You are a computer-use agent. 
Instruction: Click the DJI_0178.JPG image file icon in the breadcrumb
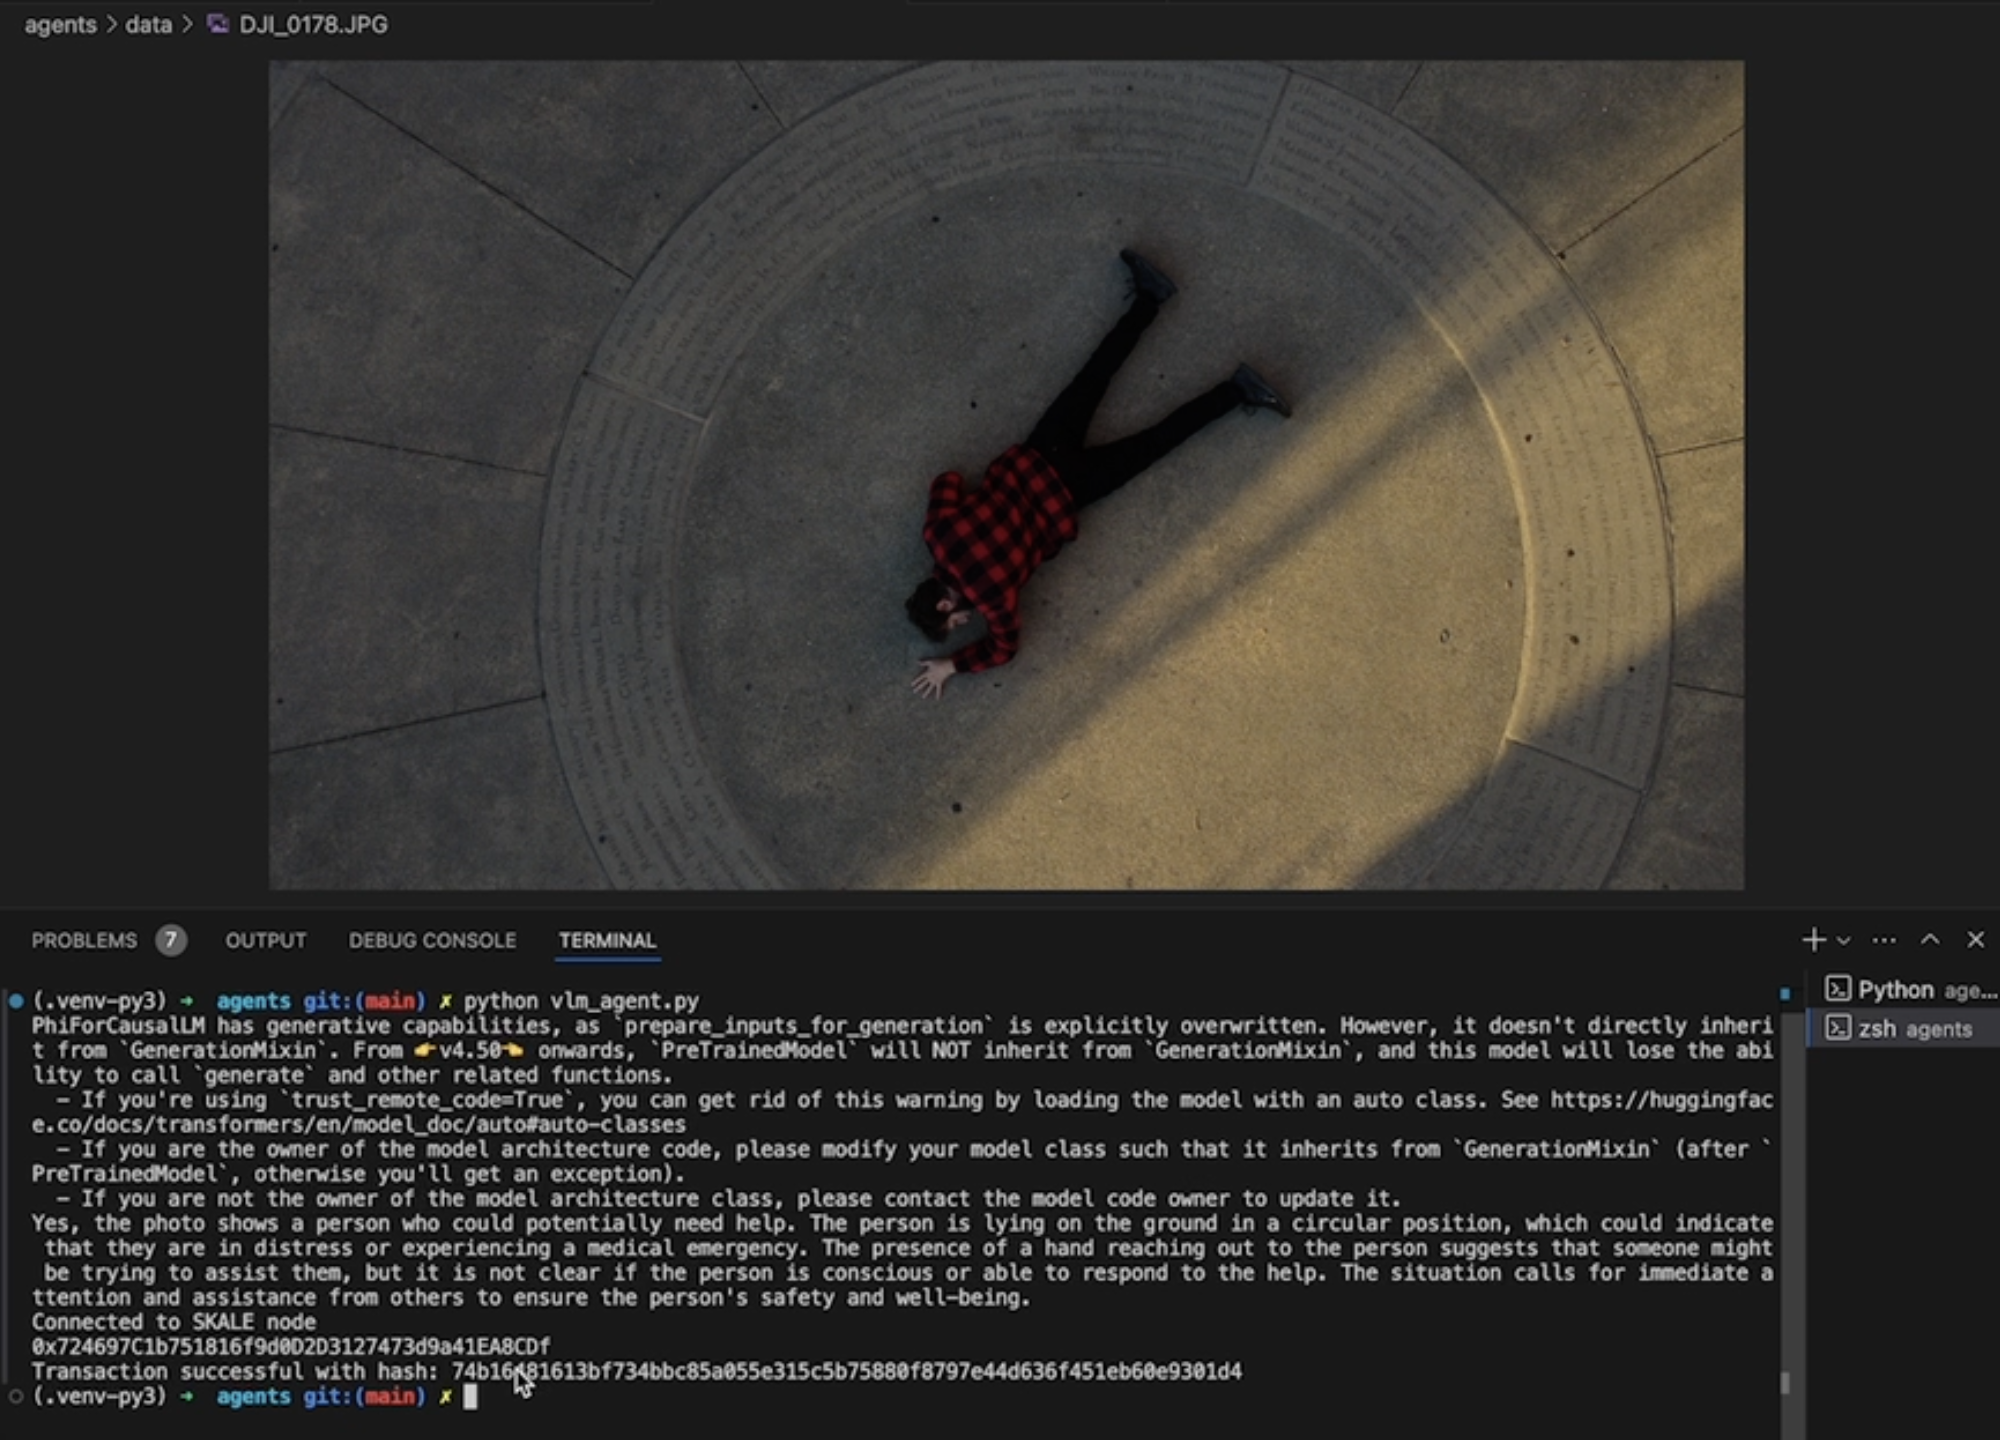point(217,24)
